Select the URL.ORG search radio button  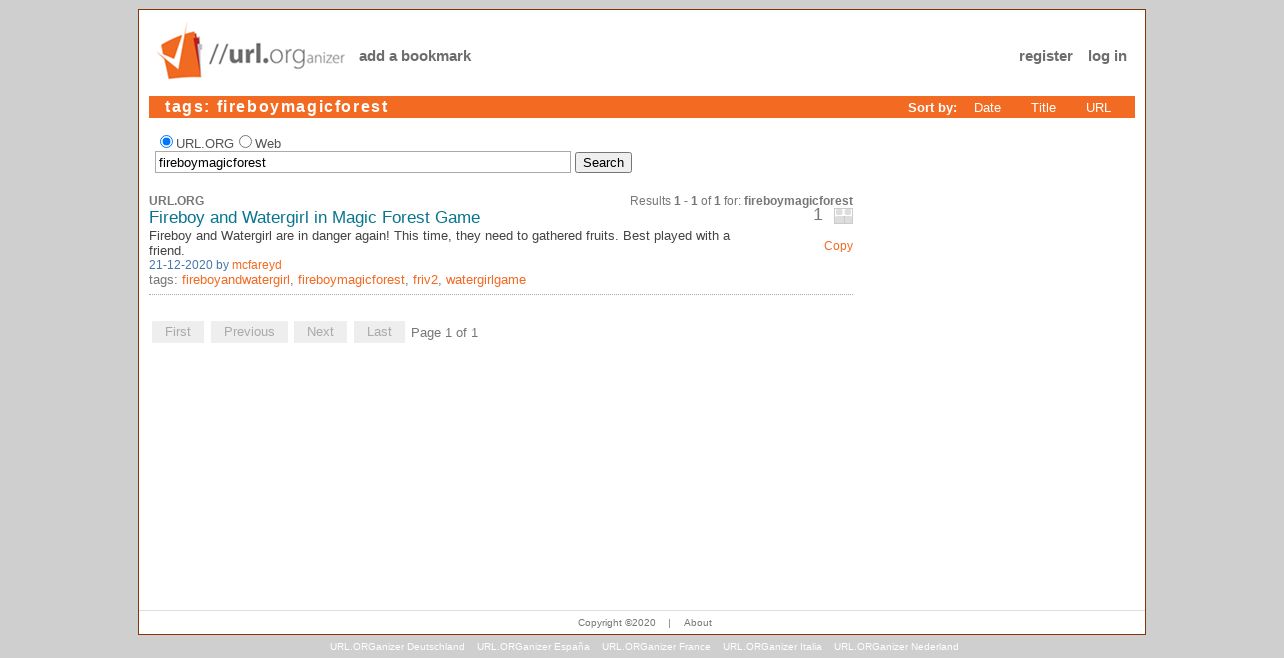click(166, 142)
